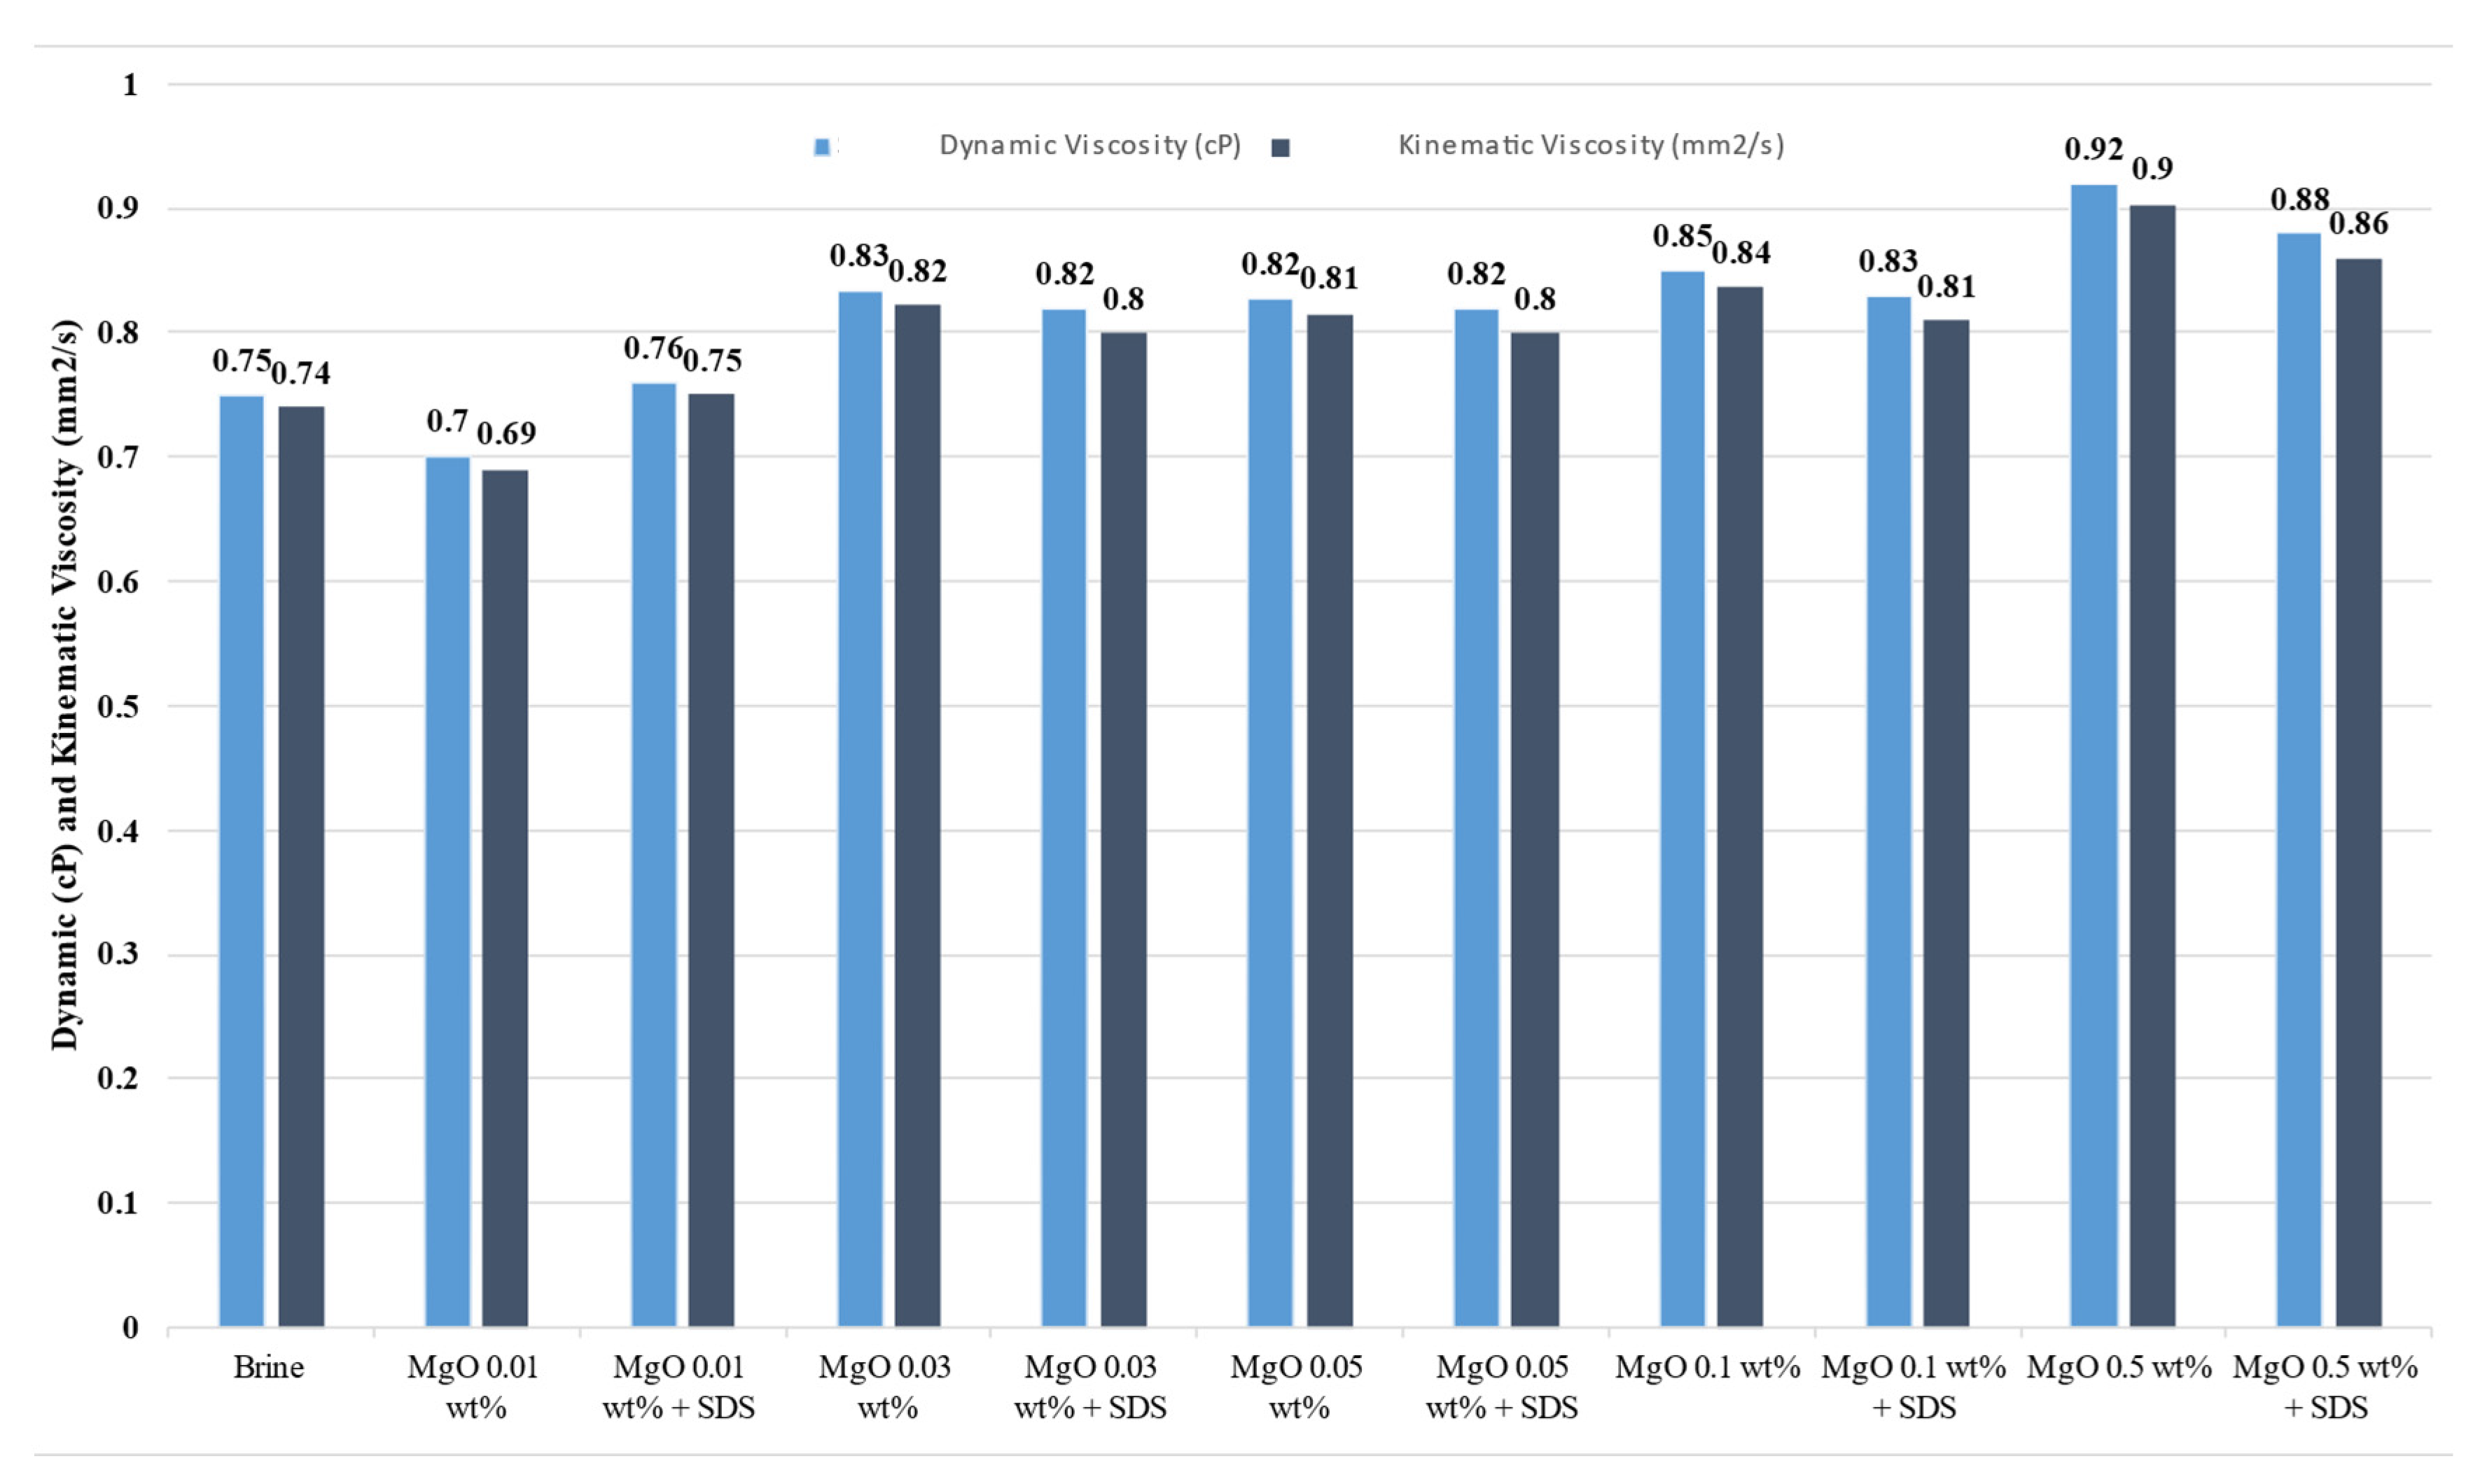The width and height of the screenshot is (2487, 1484).
Task: Click the MgO 0.05 wt% dark bar
Action: click(x=1330, y=820)
